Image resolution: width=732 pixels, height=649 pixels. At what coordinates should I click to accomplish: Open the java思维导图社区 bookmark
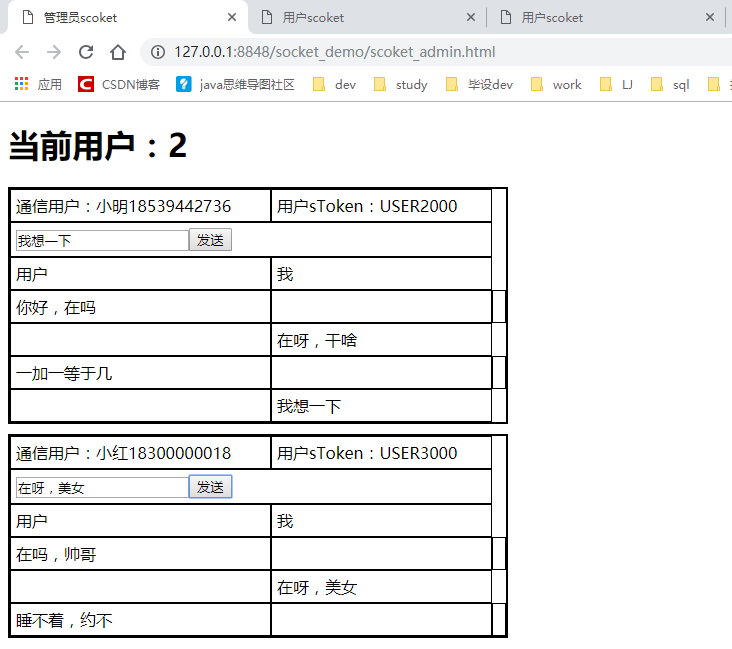(235, 84)
